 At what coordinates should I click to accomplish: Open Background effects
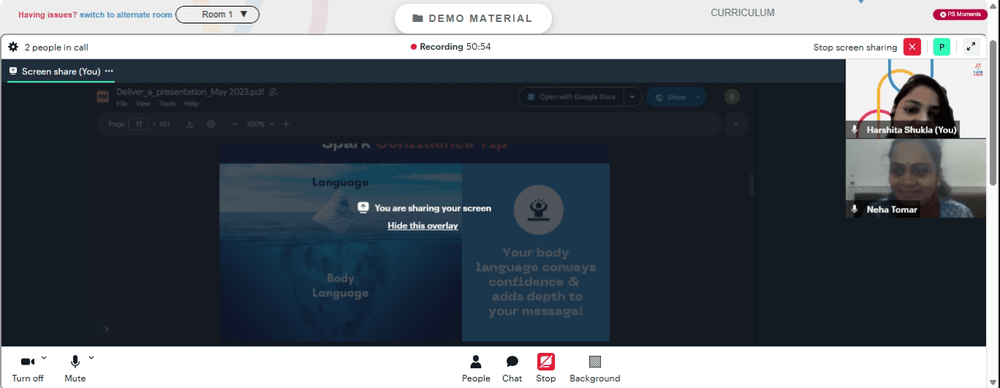click(595, 369)
